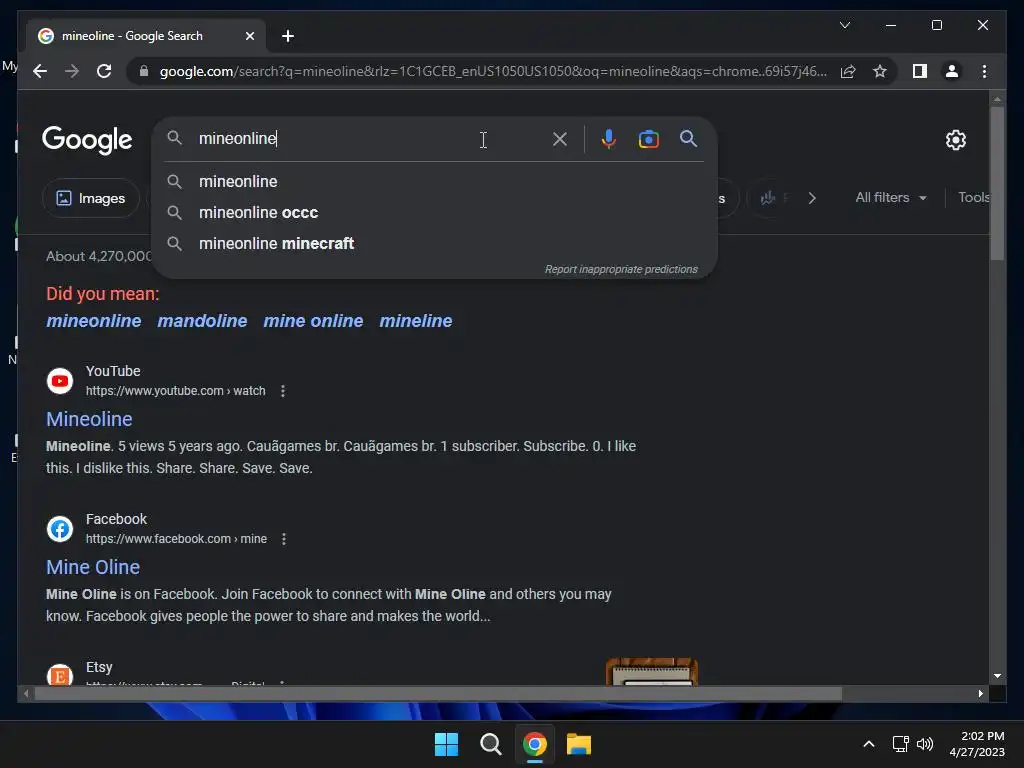Open the Etsy result thumbnail
This screenshot has width=1024, height=768.
click(x=652, y=672)
